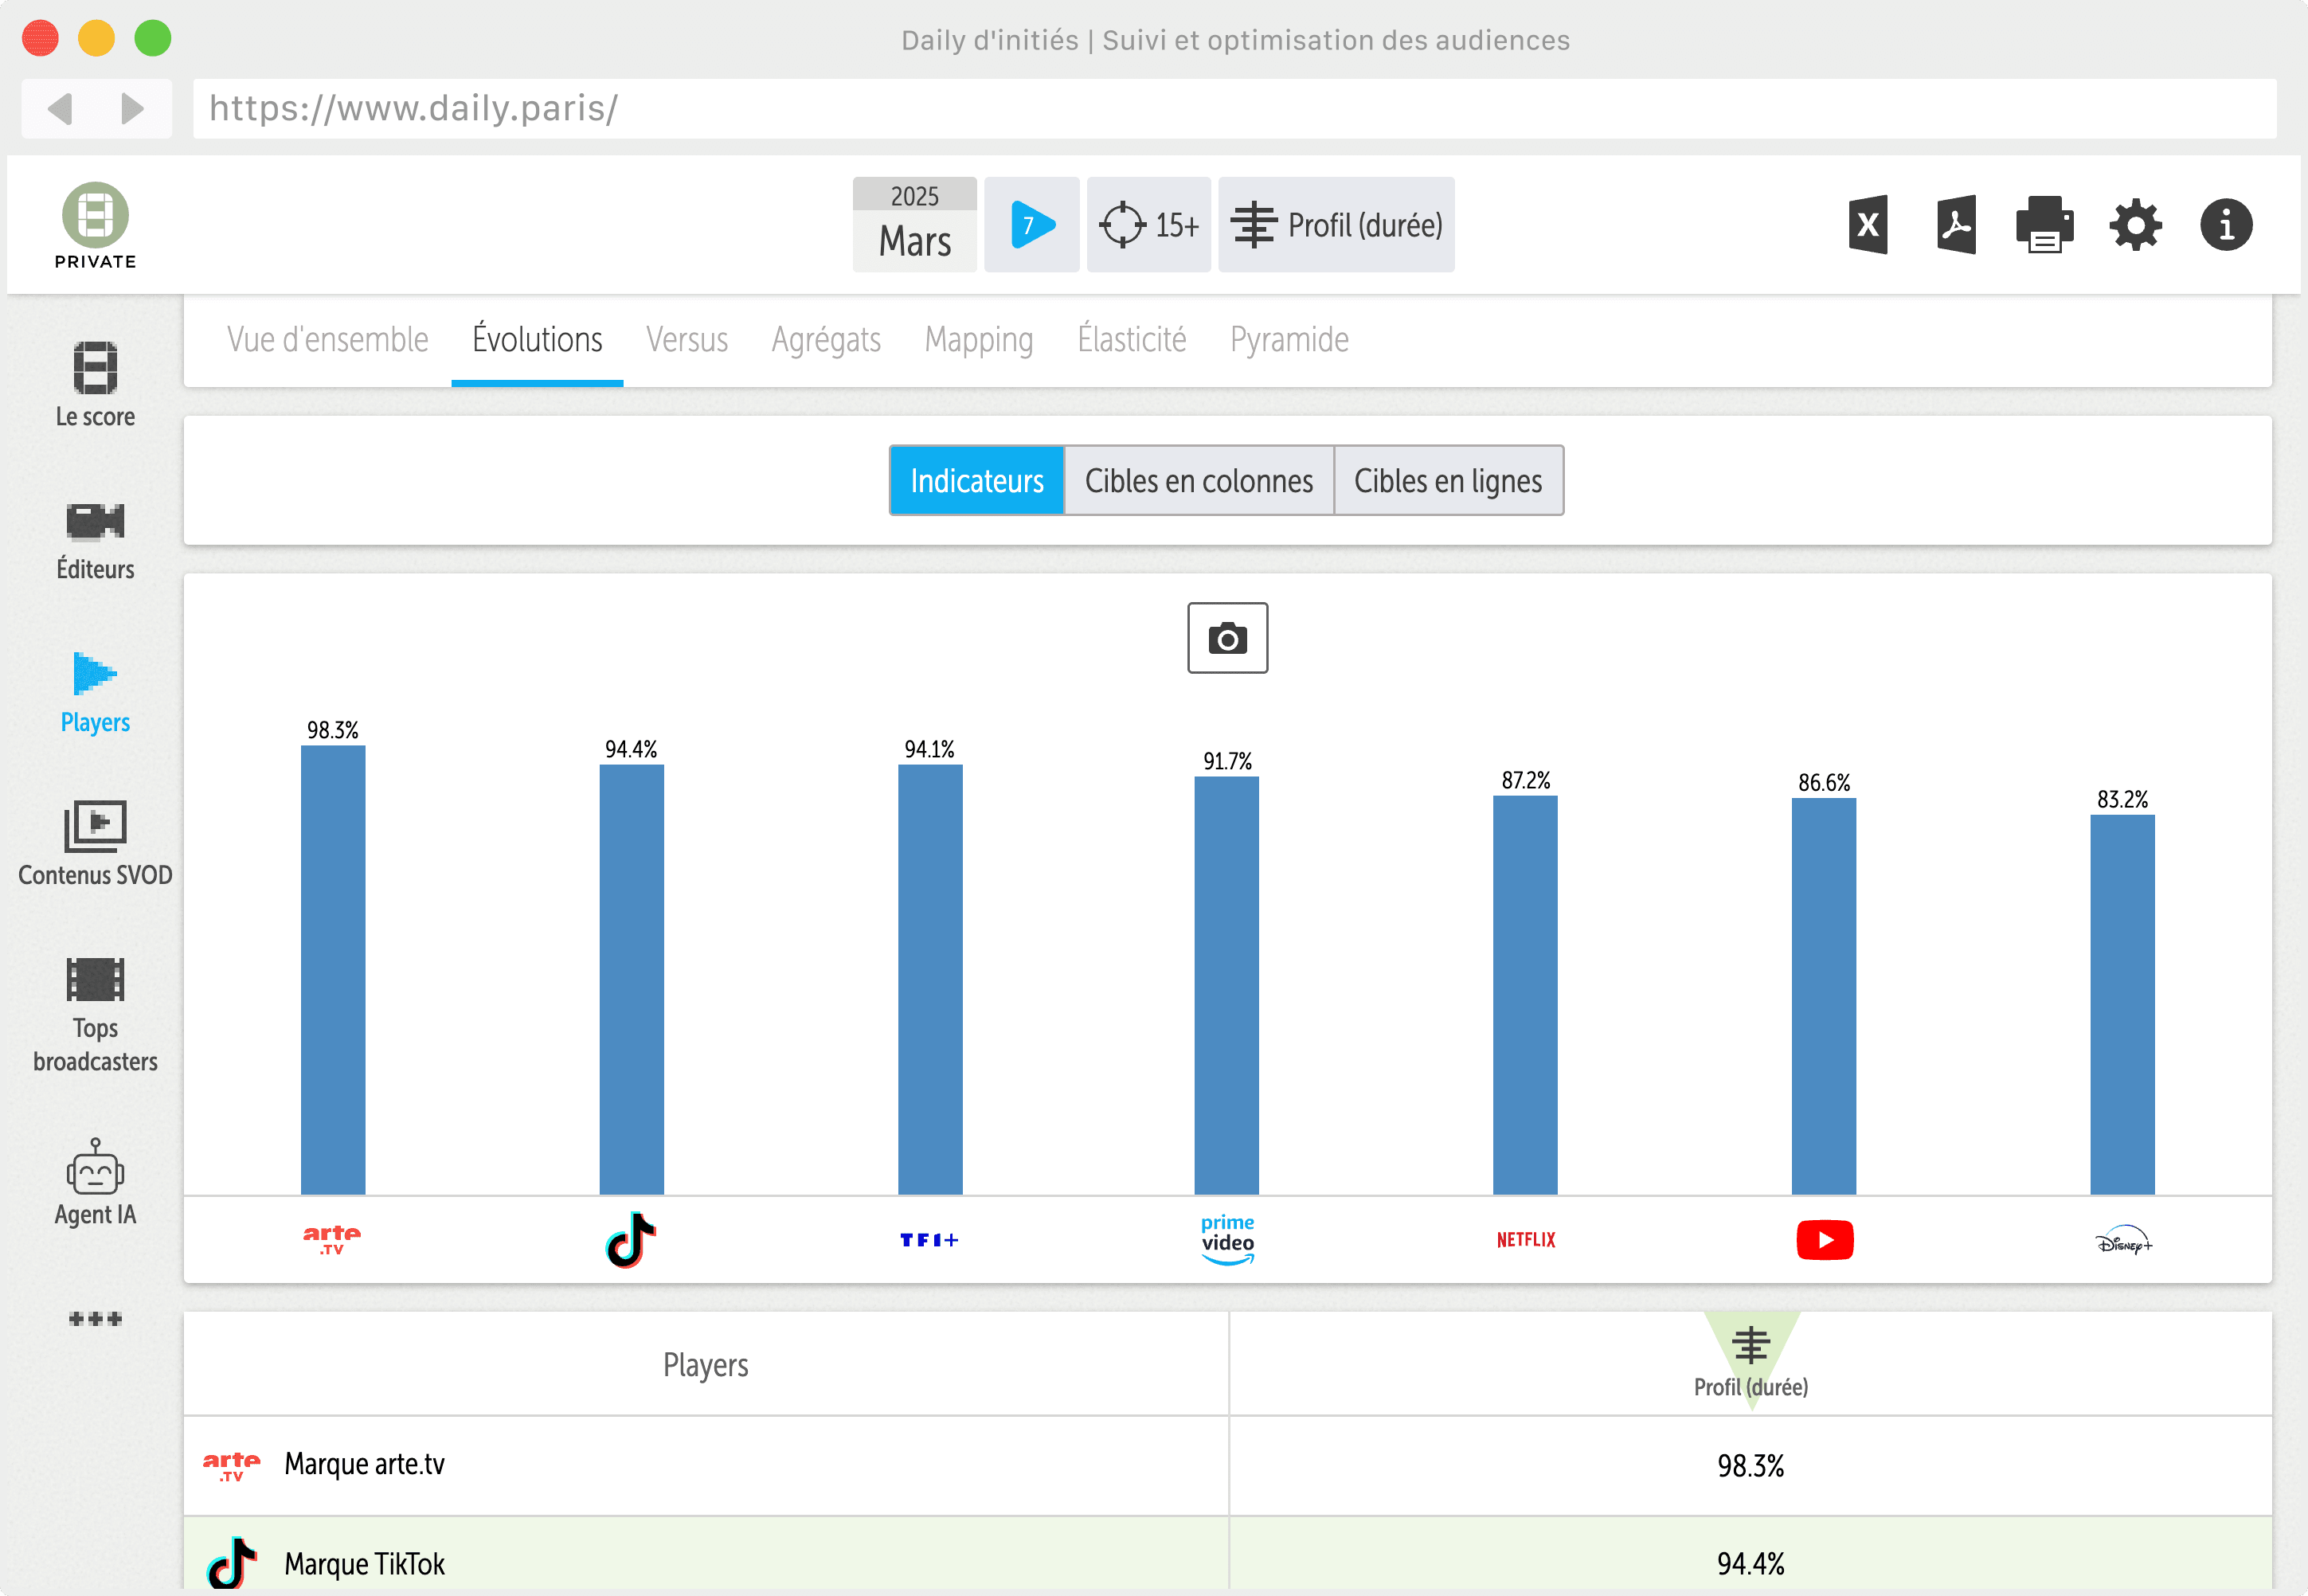Open Contenus SVOD section

[x=95, y=843]
